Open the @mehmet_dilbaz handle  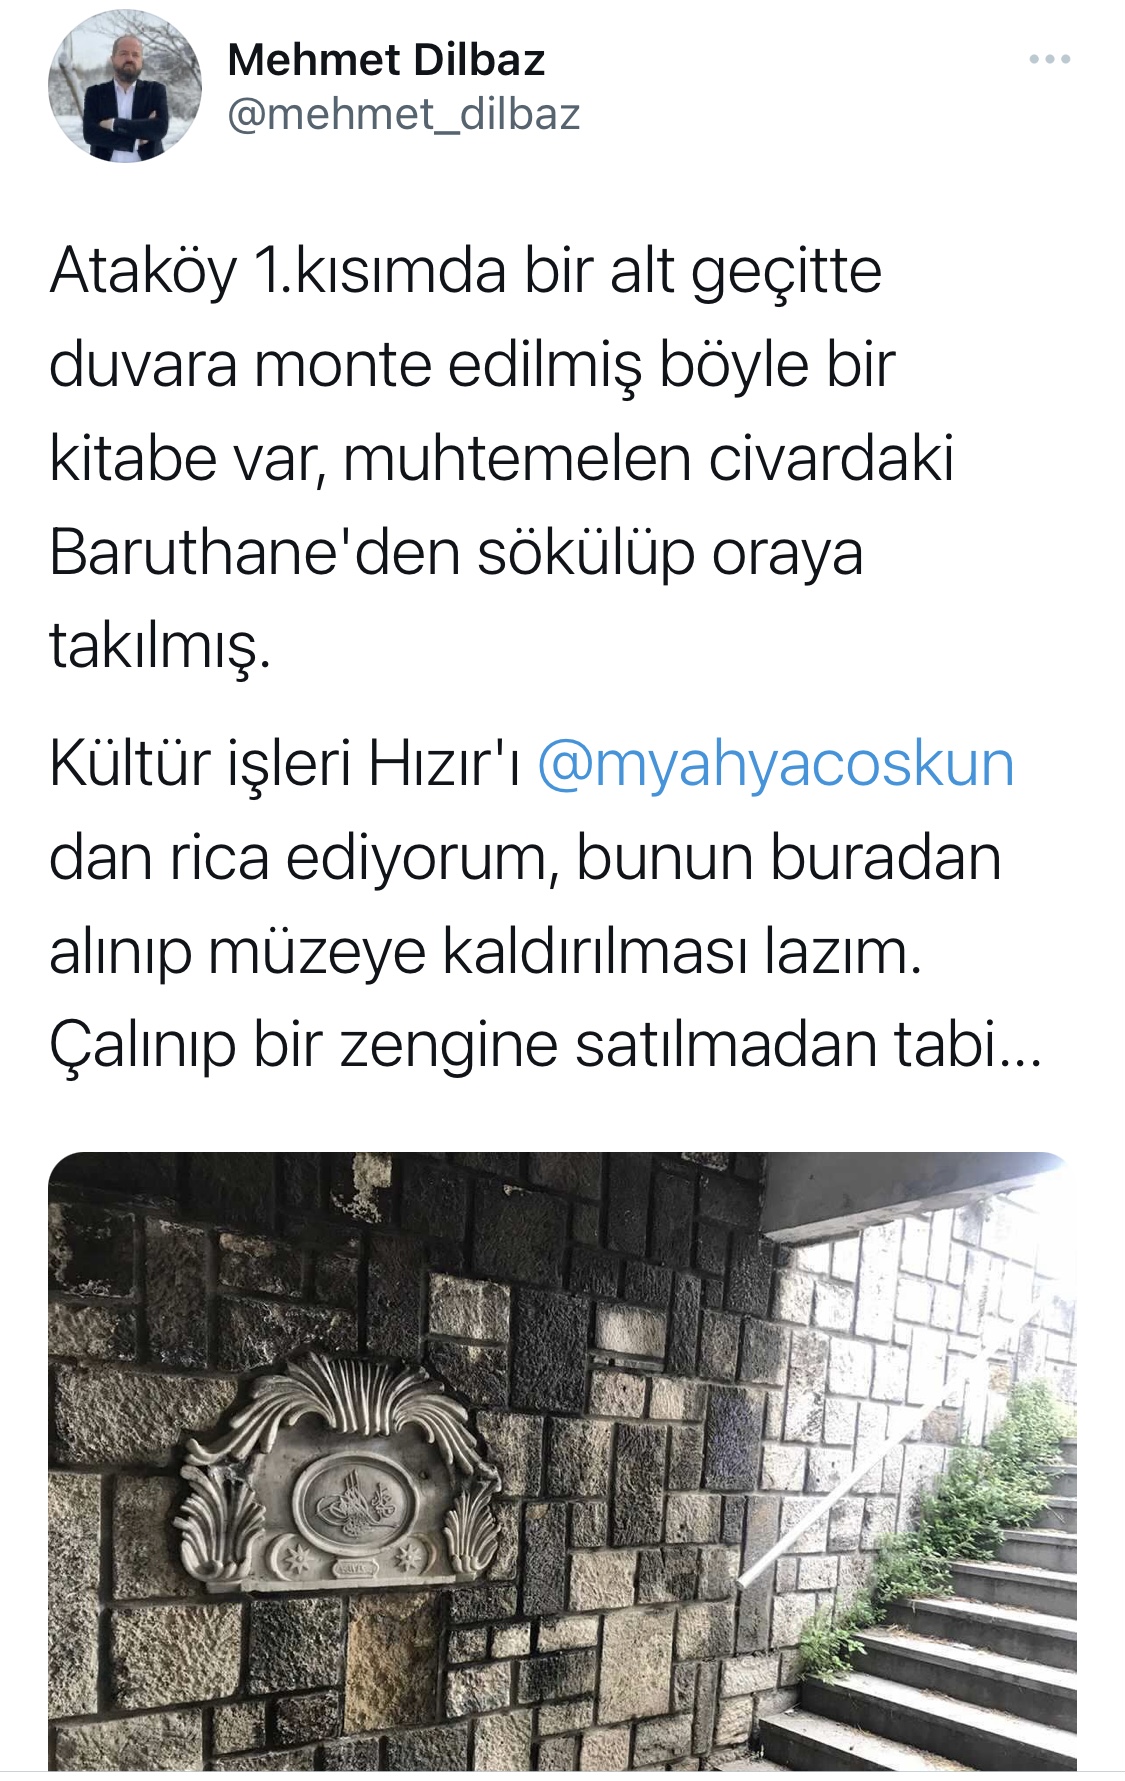click(x=404, y=115)
